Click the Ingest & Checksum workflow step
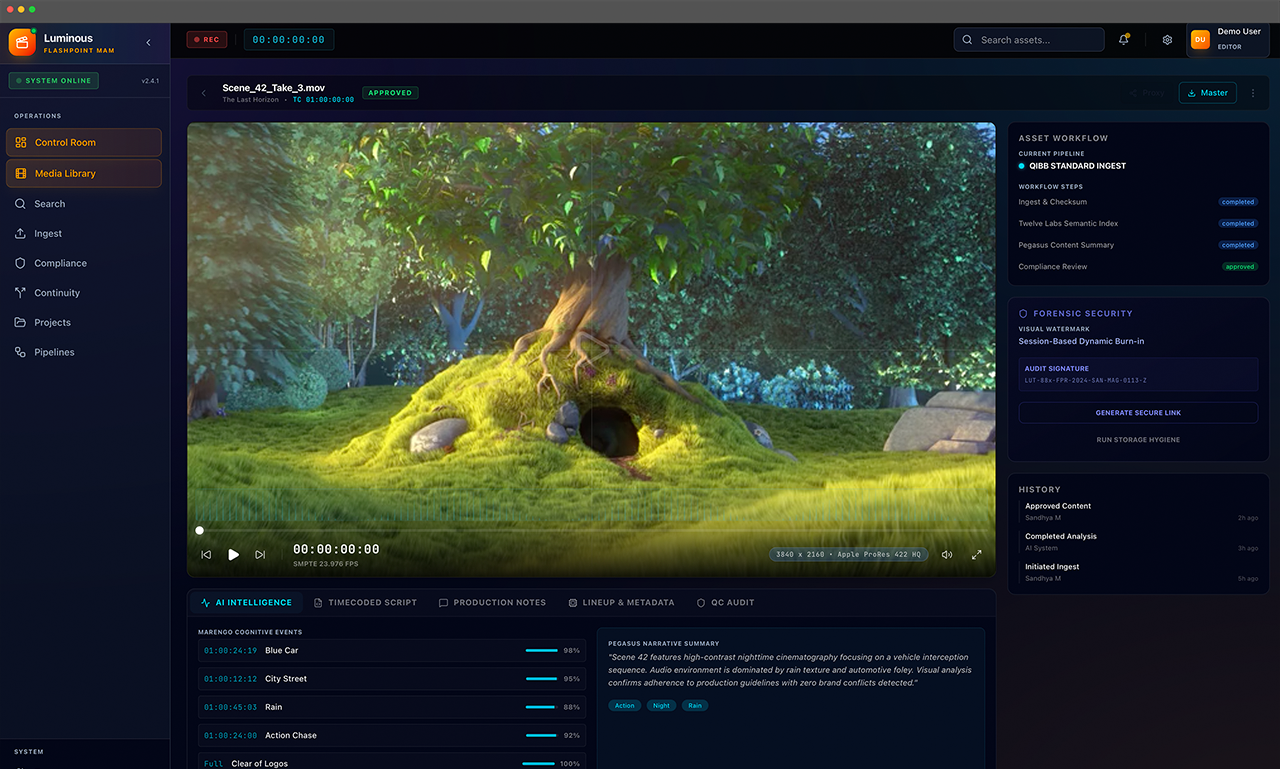 pyautogui.click(x=1138, y=202)
